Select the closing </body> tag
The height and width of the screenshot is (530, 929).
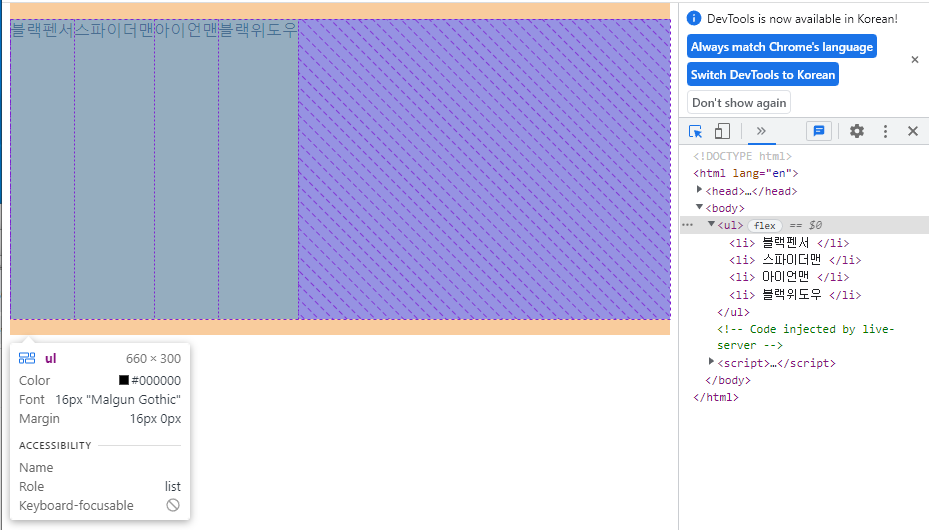728,380
